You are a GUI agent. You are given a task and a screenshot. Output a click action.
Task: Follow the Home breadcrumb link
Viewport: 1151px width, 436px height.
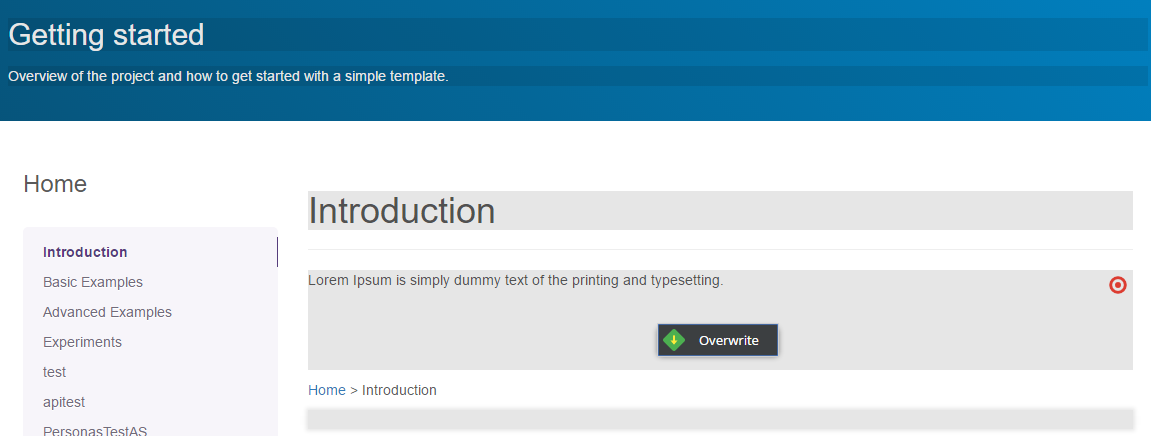[326, 390]
